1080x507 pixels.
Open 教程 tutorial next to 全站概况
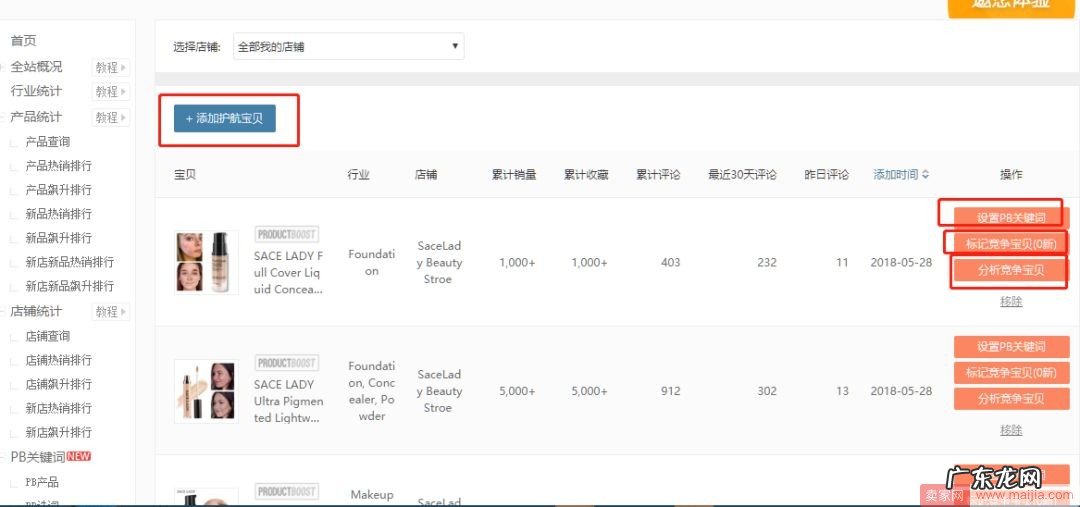pos(111,68)
